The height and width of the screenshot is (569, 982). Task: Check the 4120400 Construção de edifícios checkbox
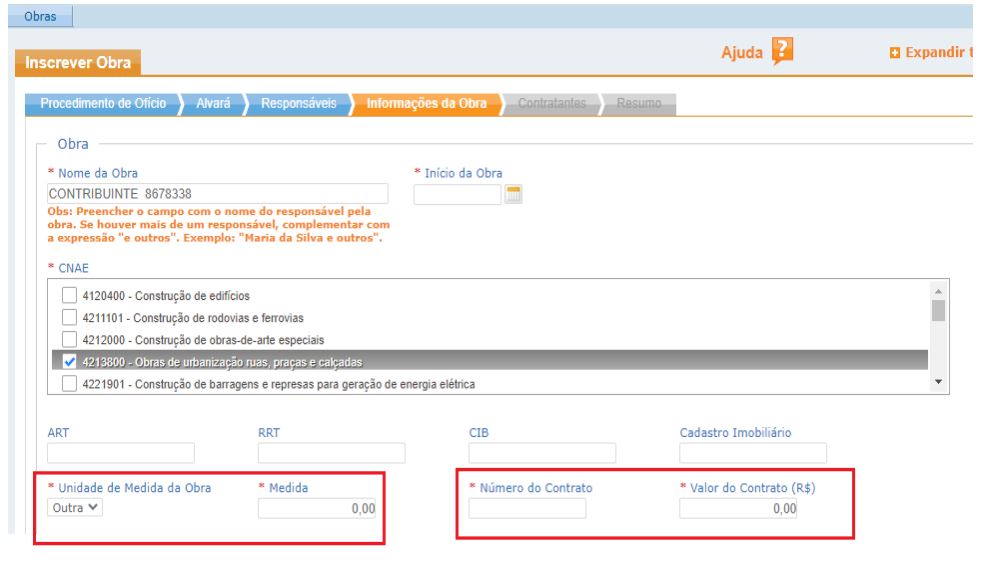pyautogui.click(x=69, y=295)
